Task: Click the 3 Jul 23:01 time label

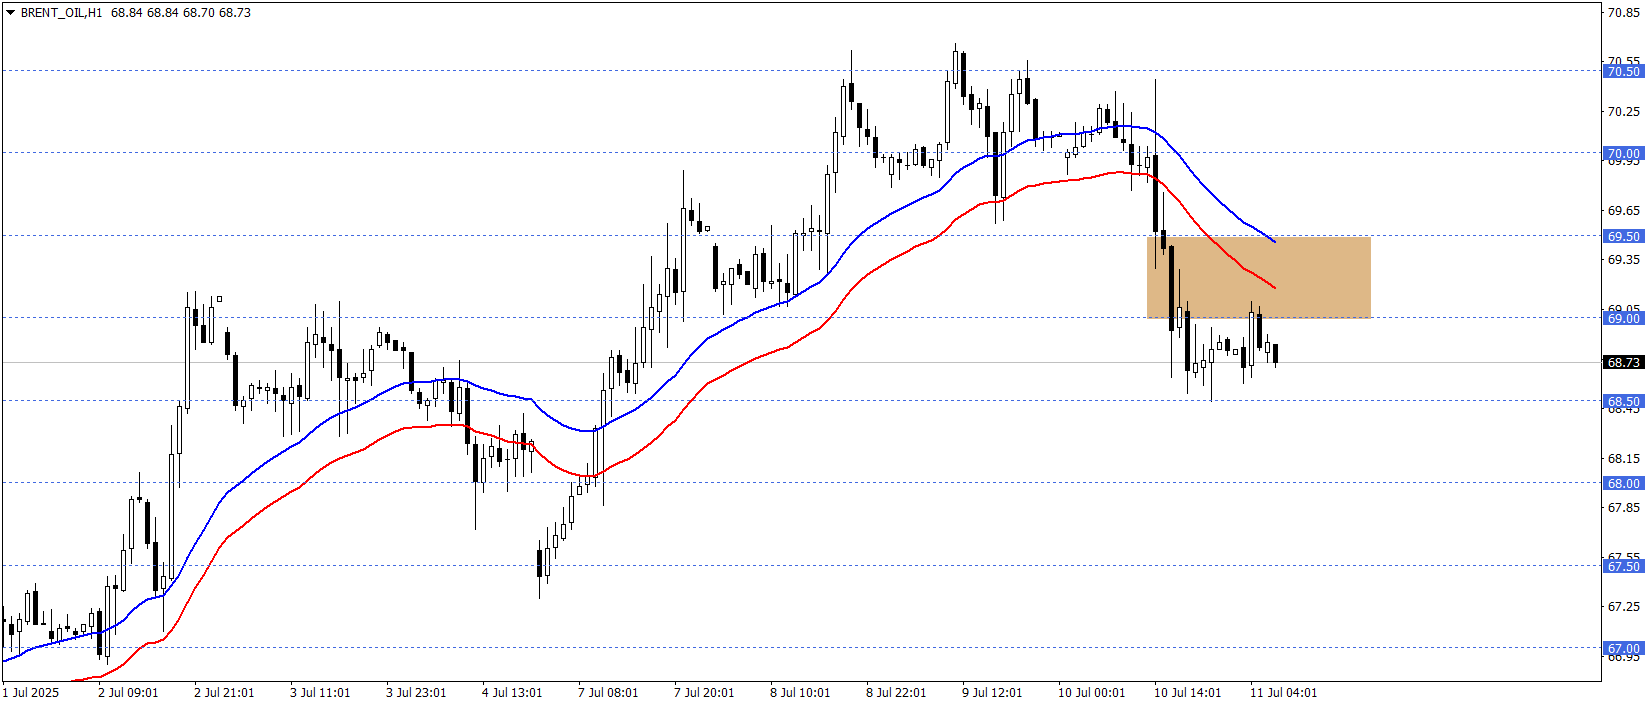Action: (416, 692)
